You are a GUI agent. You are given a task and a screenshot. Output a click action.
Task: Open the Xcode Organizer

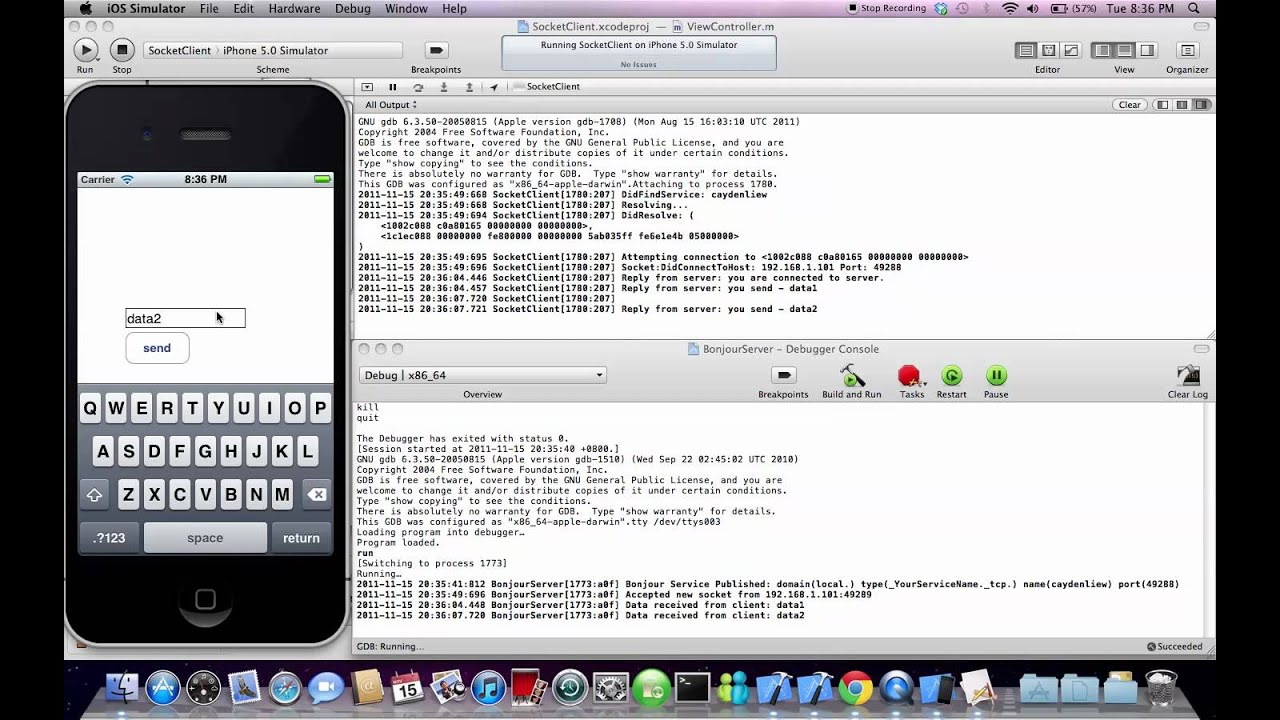(1187, 50)
